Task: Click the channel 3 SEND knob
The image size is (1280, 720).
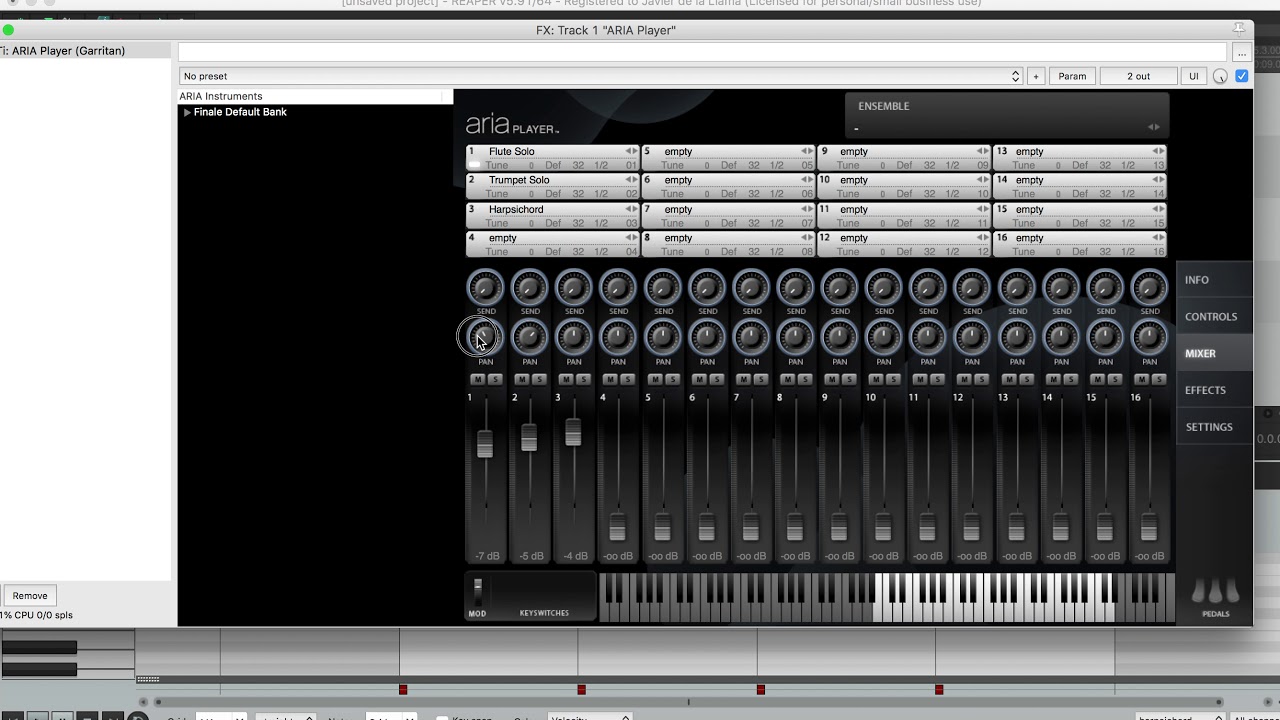Action: [x=574, y=288]
